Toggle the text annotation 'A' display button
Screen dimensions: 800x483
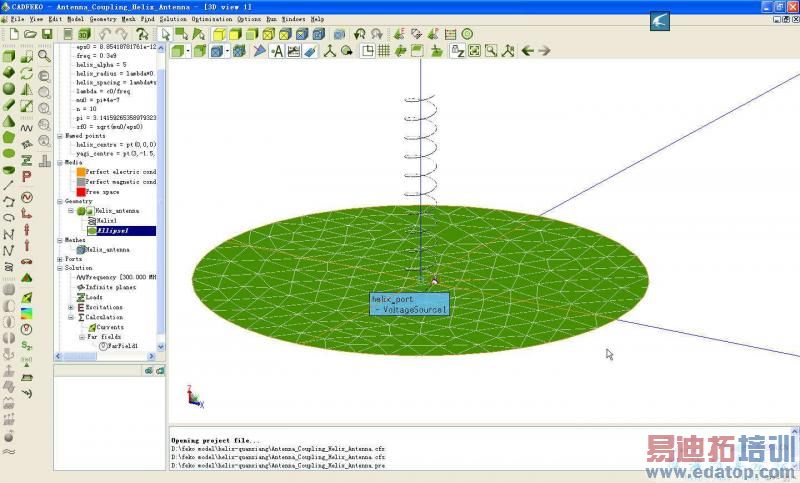click(x=278, y=50)
